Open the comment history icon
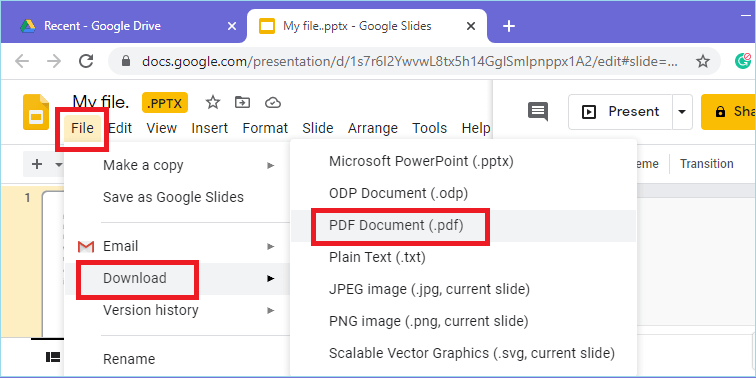 (538, 112)
